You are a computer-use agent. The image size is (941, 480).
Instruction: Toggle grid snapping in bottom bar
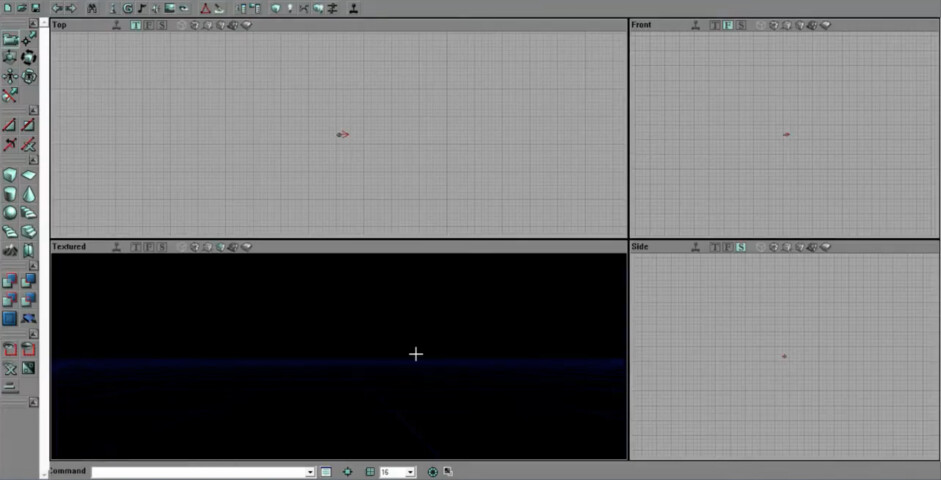tap(370, 472)
